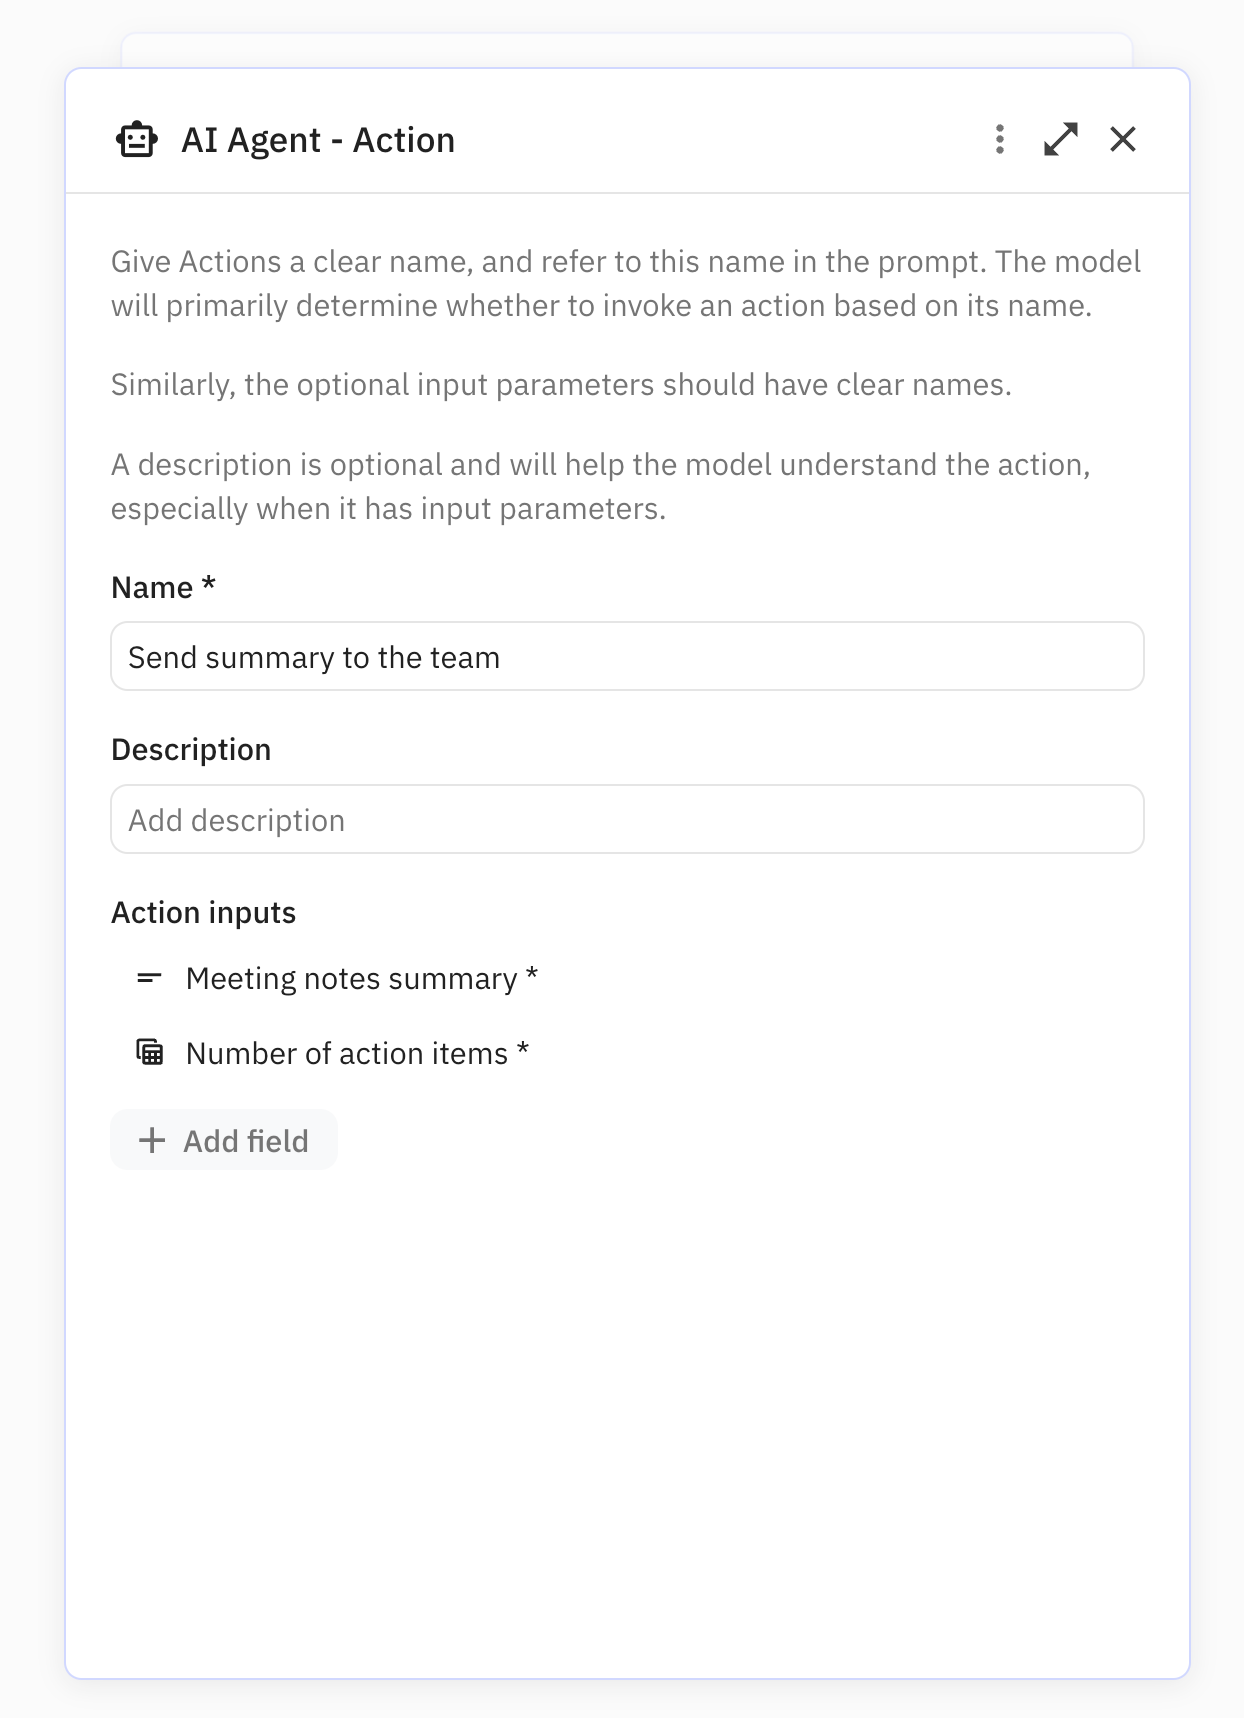Screen dimensions: 1244x1718
Task: Open the three-dot options menu
Action: click(998, 140)
